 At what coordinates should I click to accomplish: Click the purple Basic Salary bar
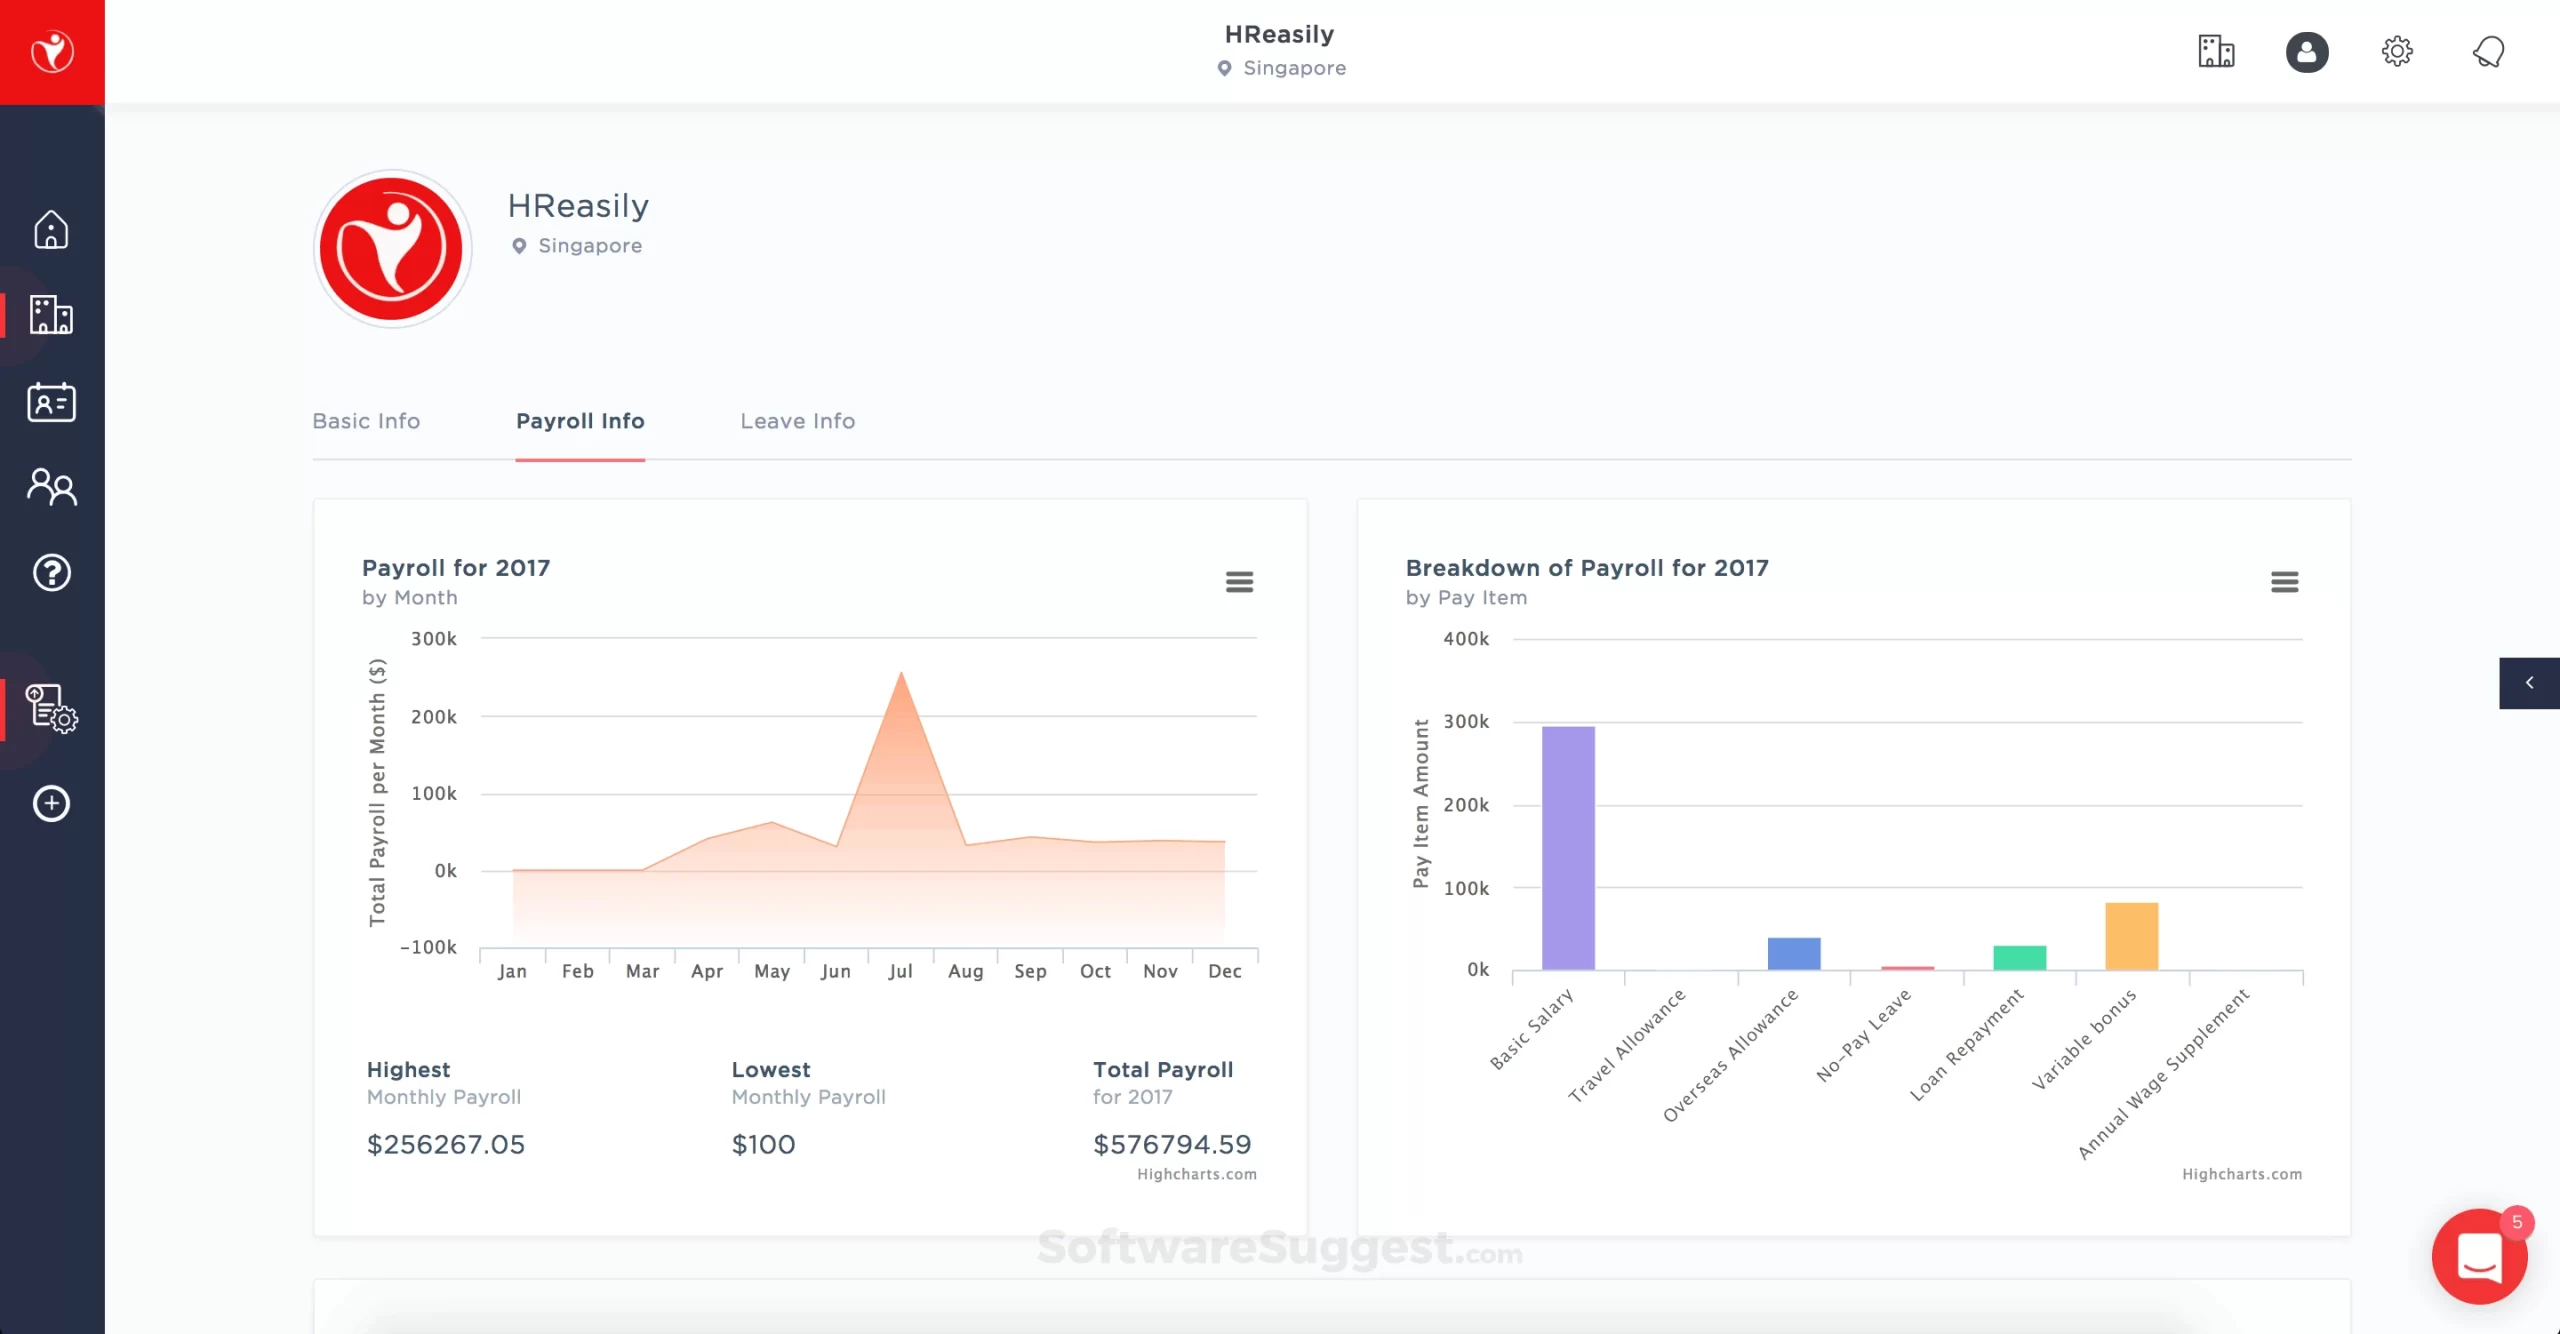click(1568, 848)
